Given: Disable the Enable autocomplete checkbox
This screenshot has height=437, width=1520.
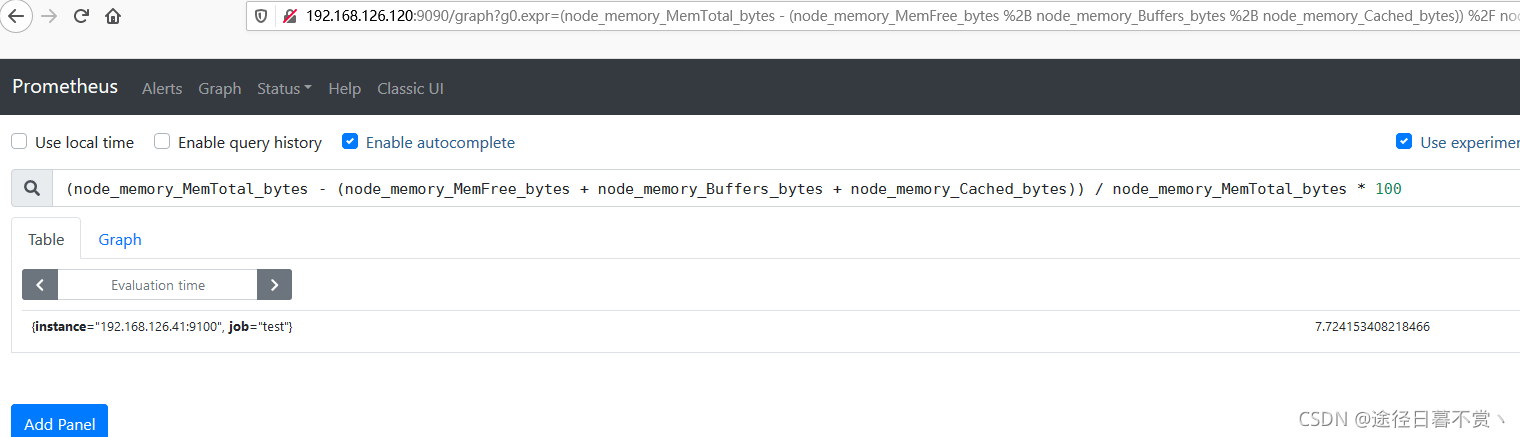Looking at the screenshot, I should pos(350,142).
